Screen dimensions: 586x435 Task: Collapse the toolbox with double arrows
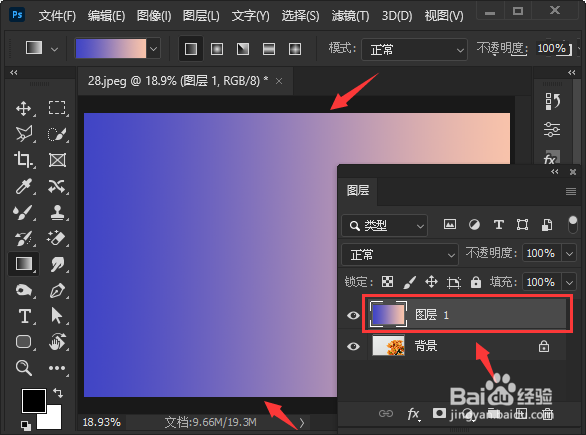pyautogui.click(x=14, y=72)
